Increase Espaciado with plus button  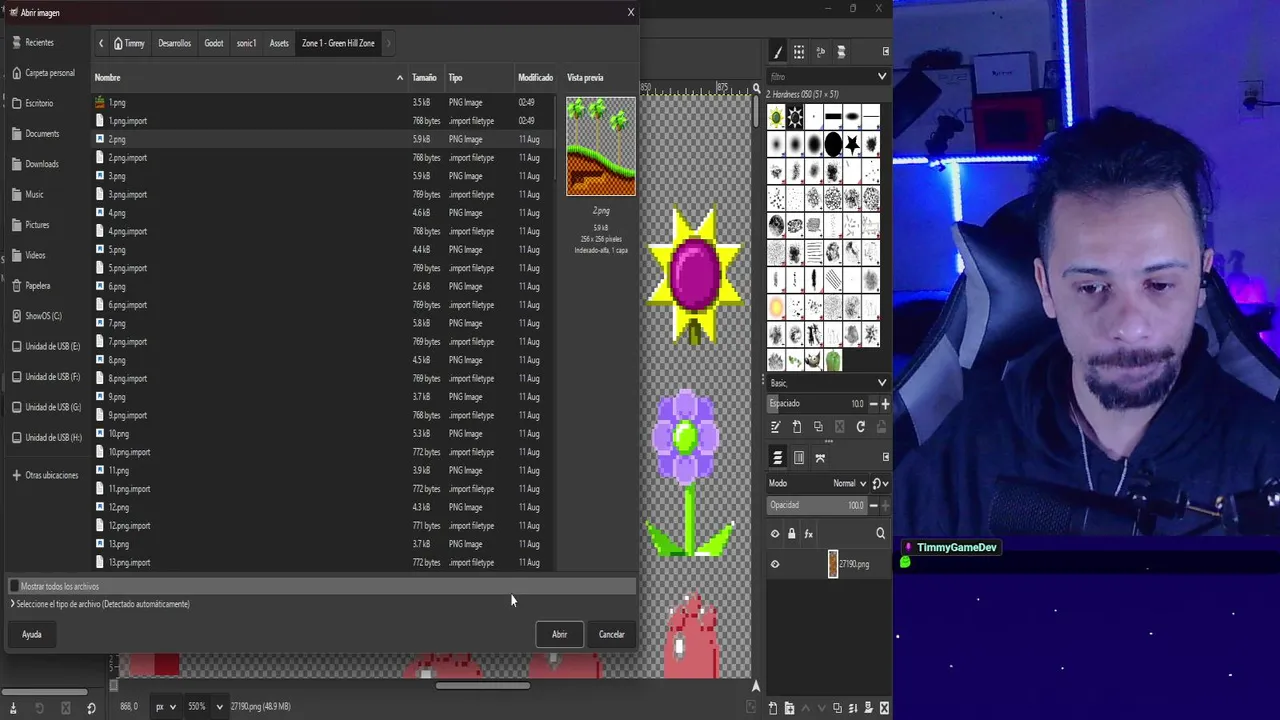(885, 404)
